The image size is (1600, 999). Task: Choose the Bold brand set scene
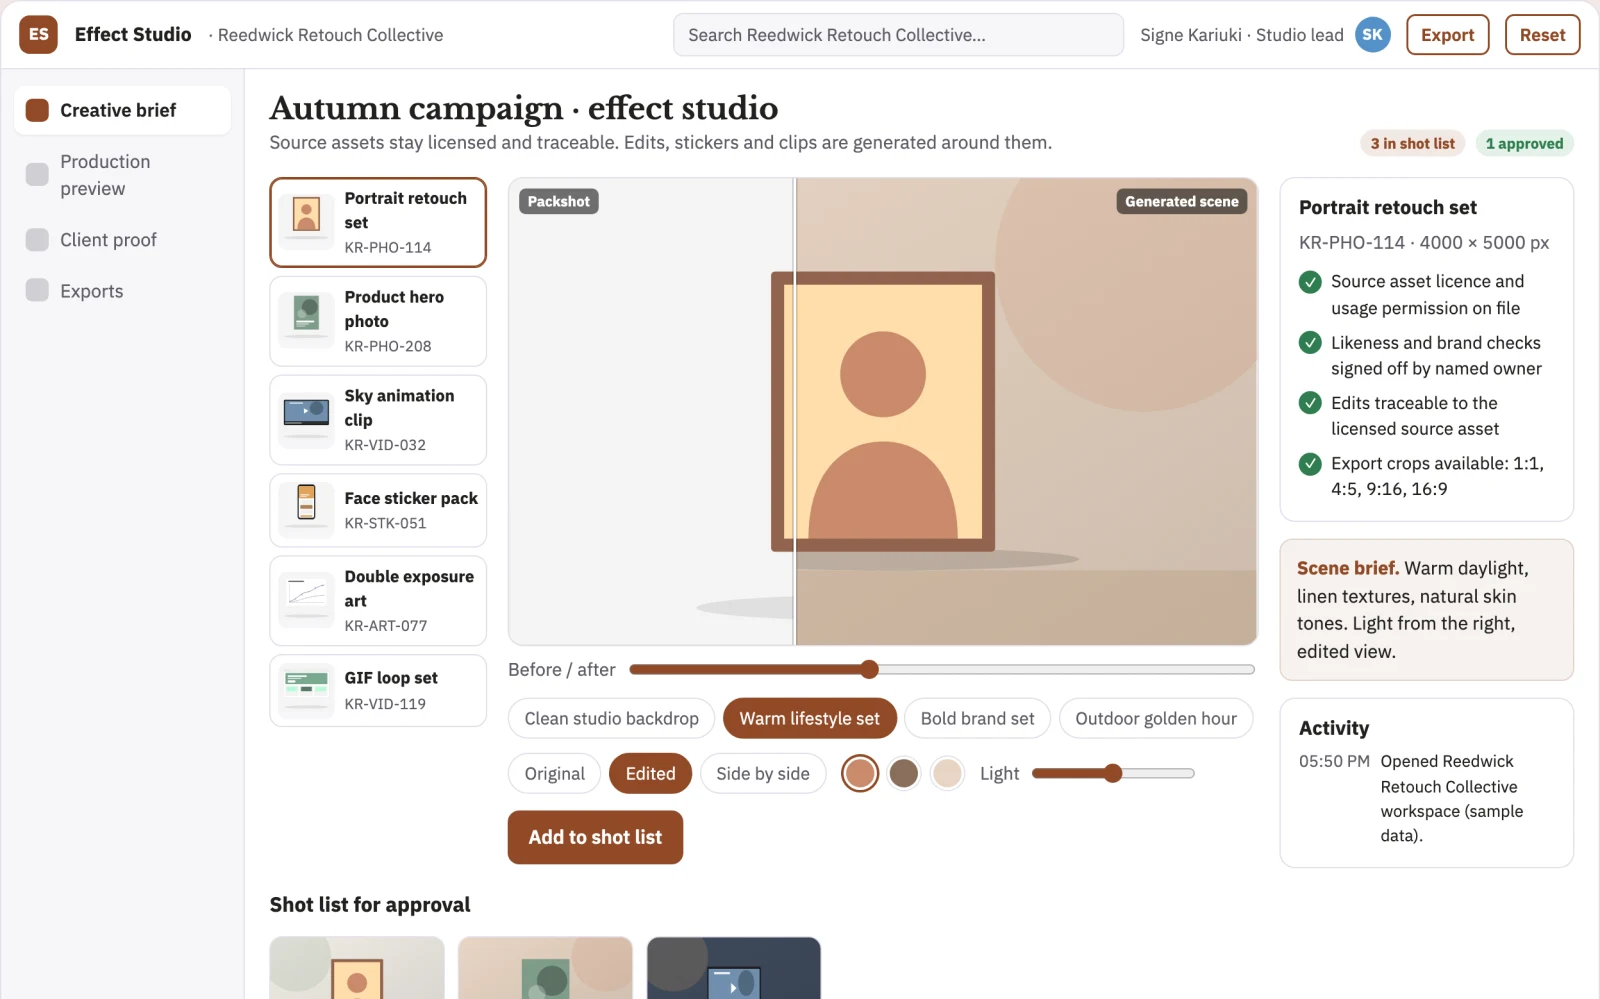coord(978,718)
